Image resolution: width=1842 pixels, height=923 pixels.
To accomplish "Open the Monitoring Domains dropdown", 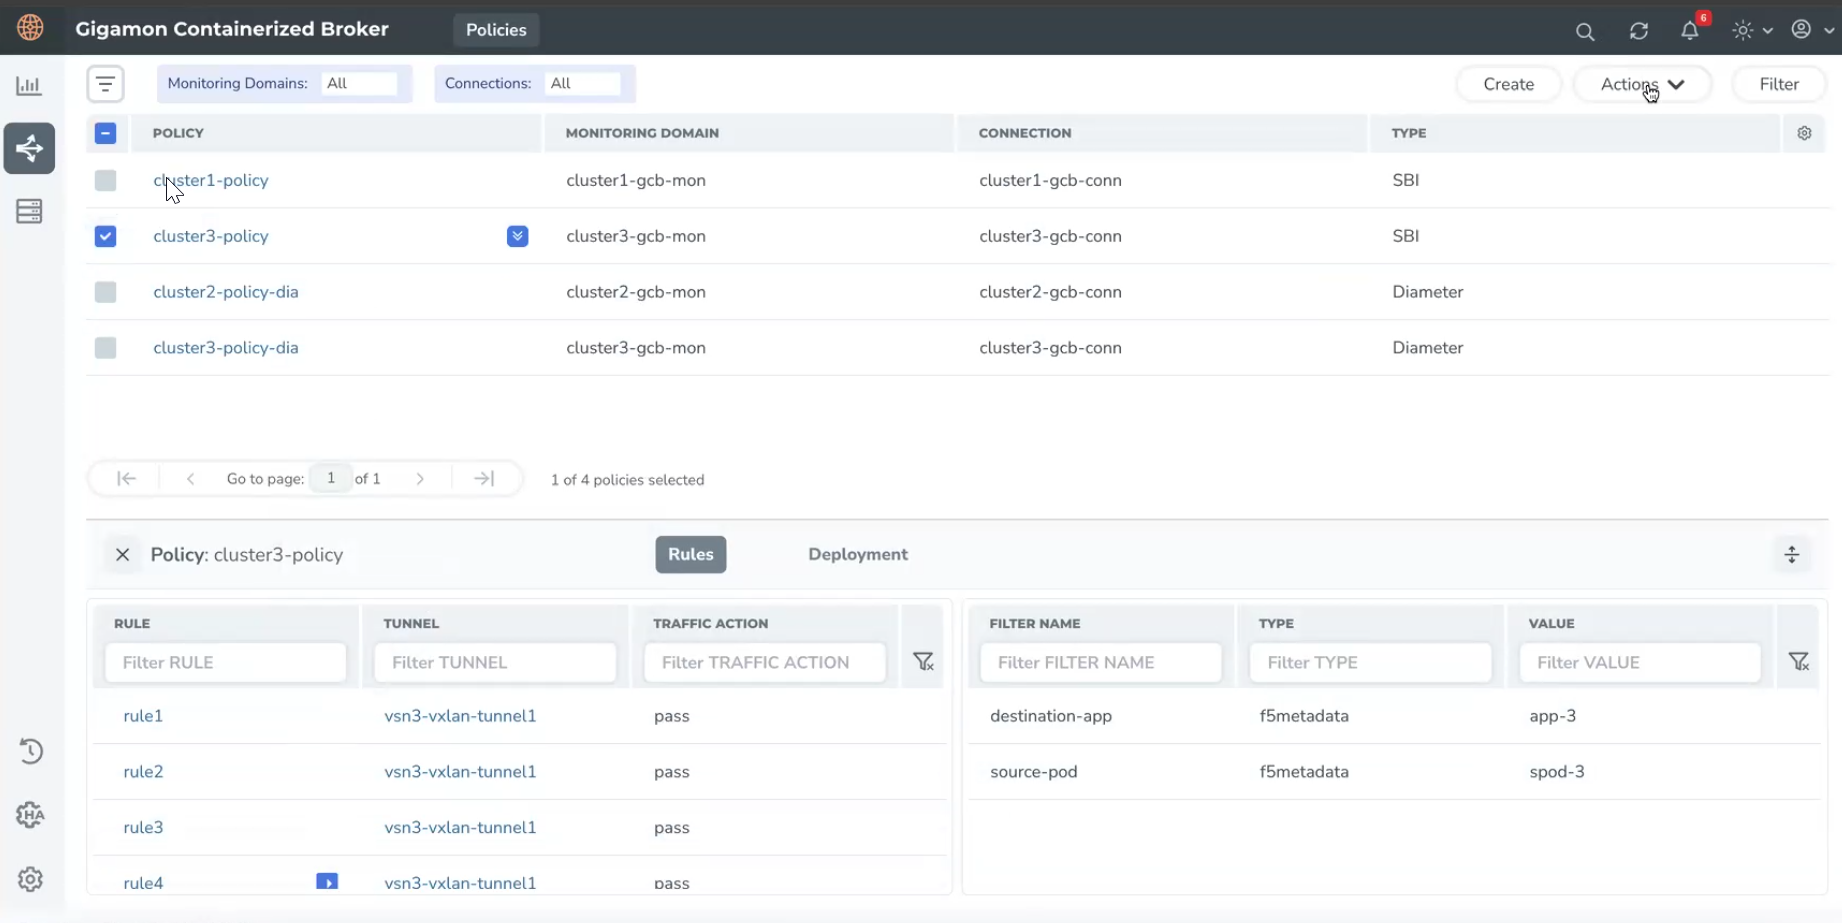I will [x=360, y=84].
